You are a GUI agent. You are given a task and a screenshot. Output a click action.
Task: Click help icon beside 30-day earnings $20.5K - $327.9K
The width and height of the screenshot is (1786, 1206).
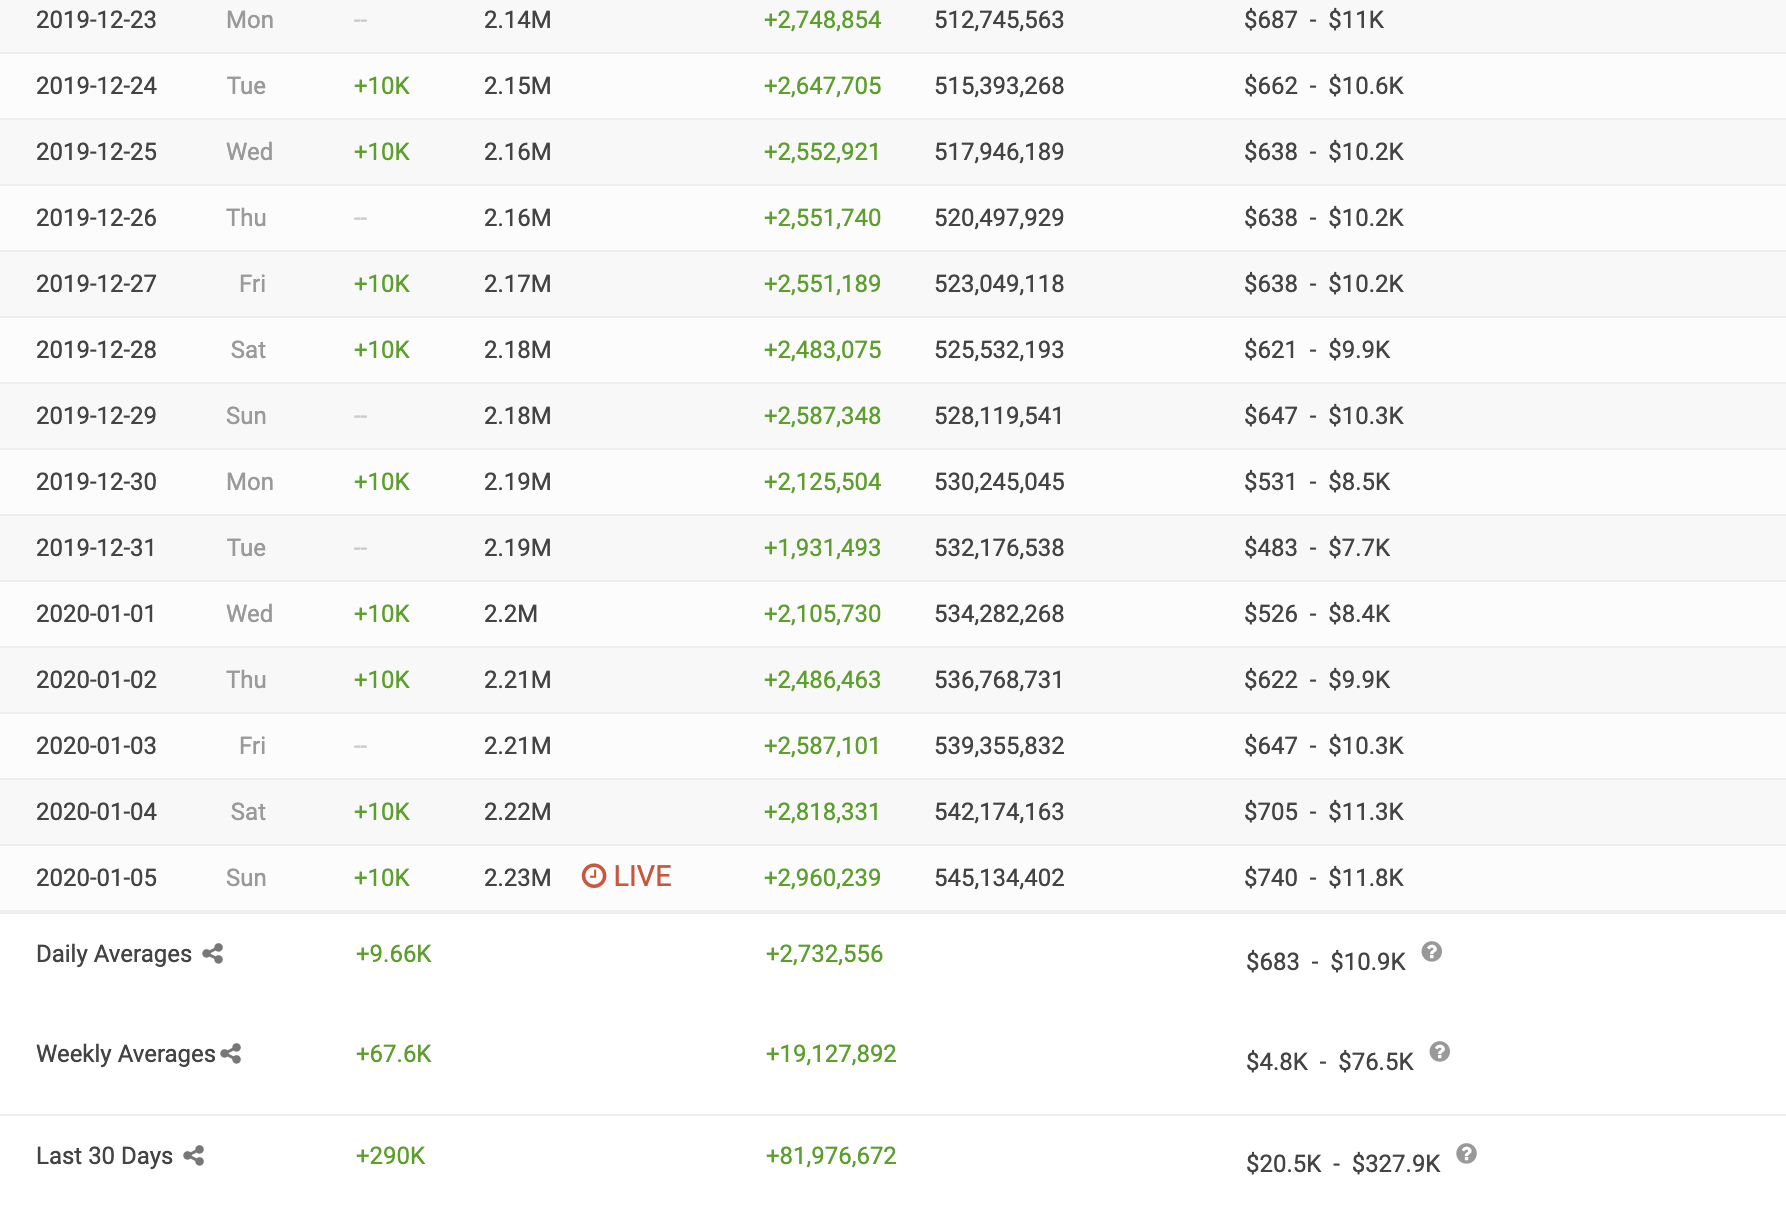coord(1466,1154)
